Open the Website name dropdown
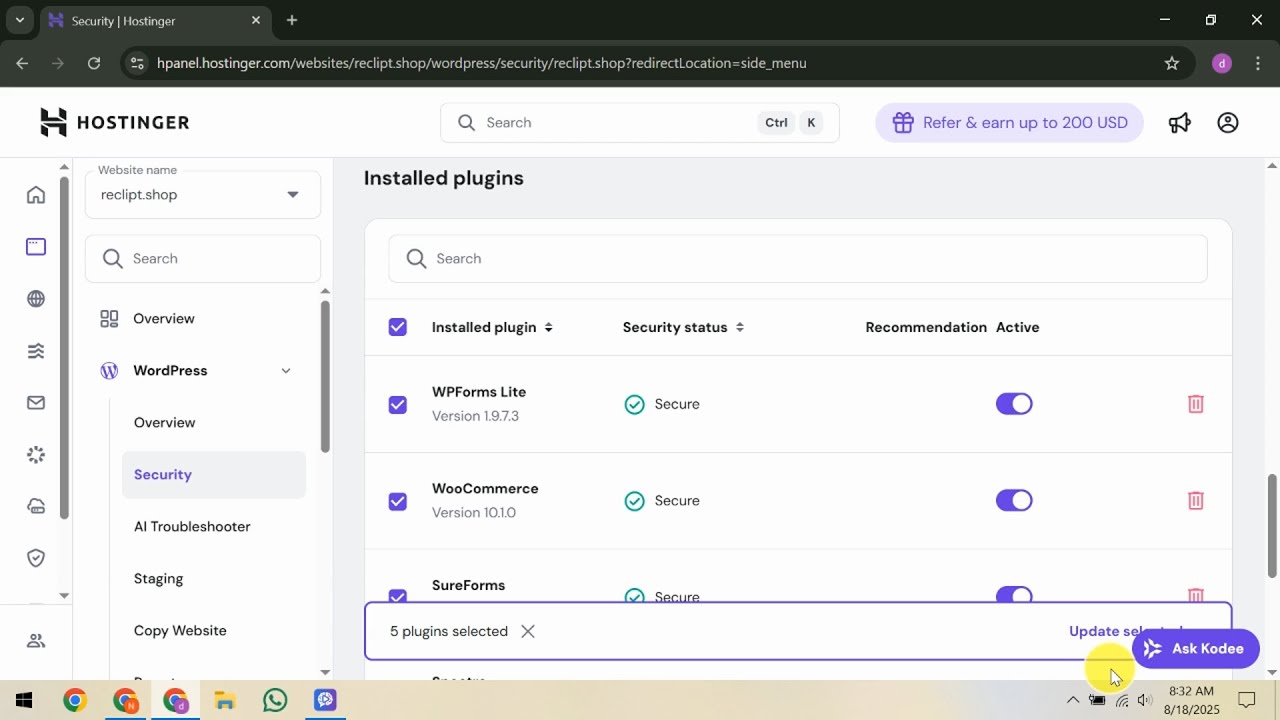This screenshot has height=720, width=1280. coord(203,195)
